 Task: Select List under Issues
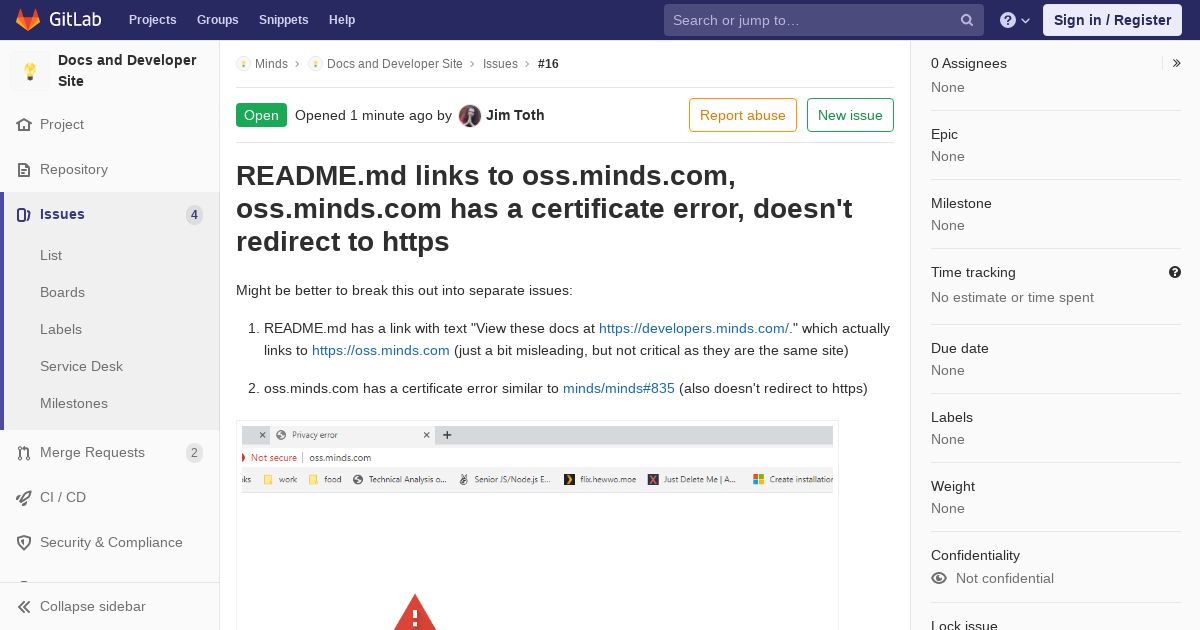(51, 256)
